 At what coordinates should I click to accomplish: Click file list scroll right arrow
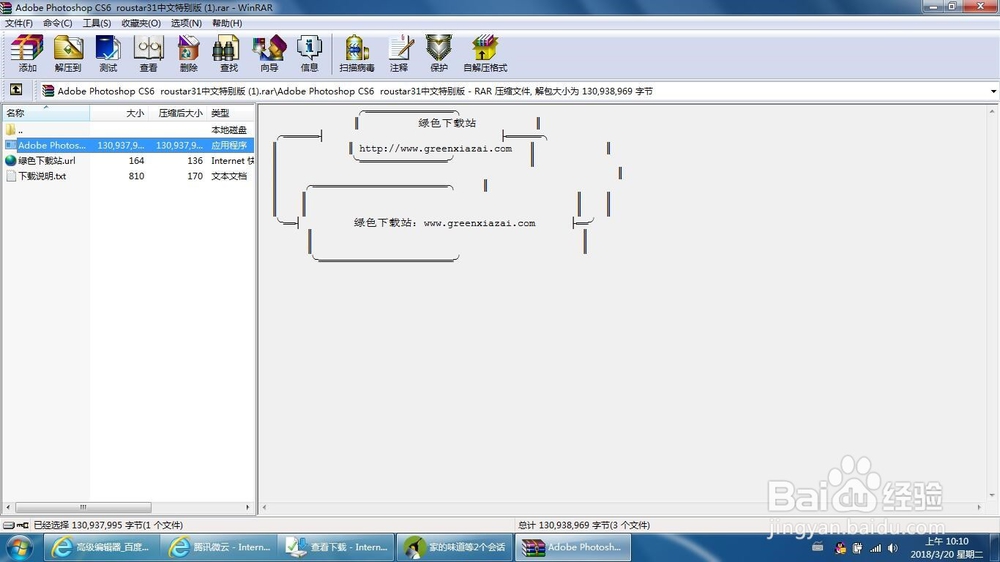[247, 507]
